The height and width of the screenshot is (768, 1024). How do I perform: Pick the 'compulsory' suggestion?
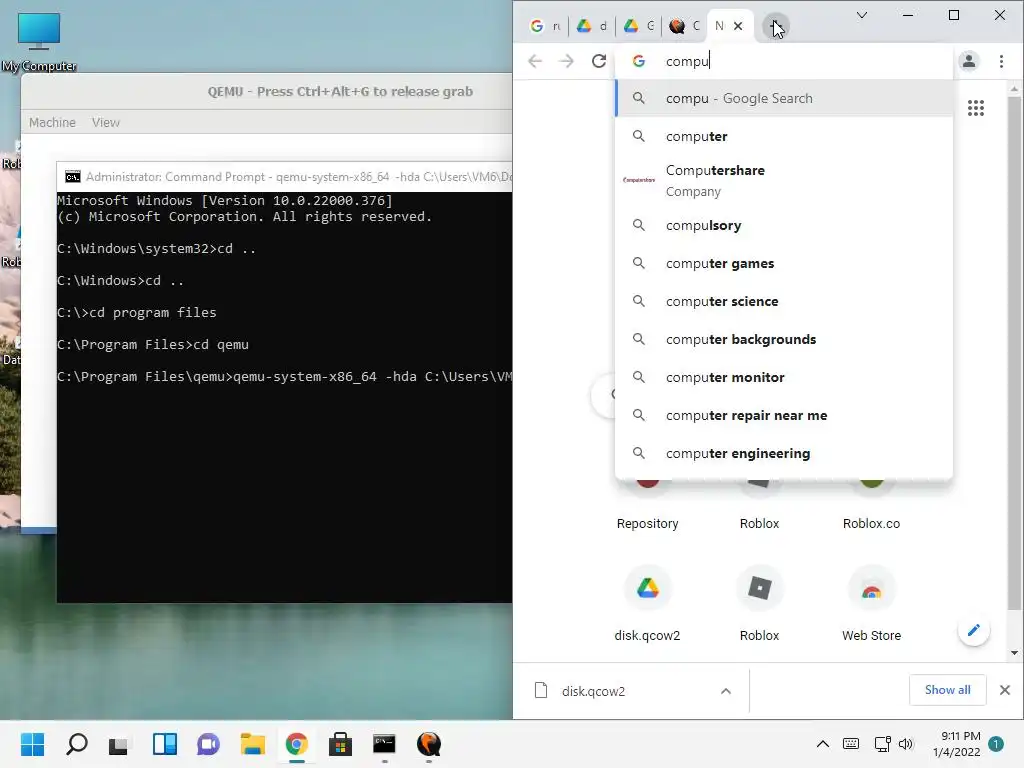tap(784, 225)
